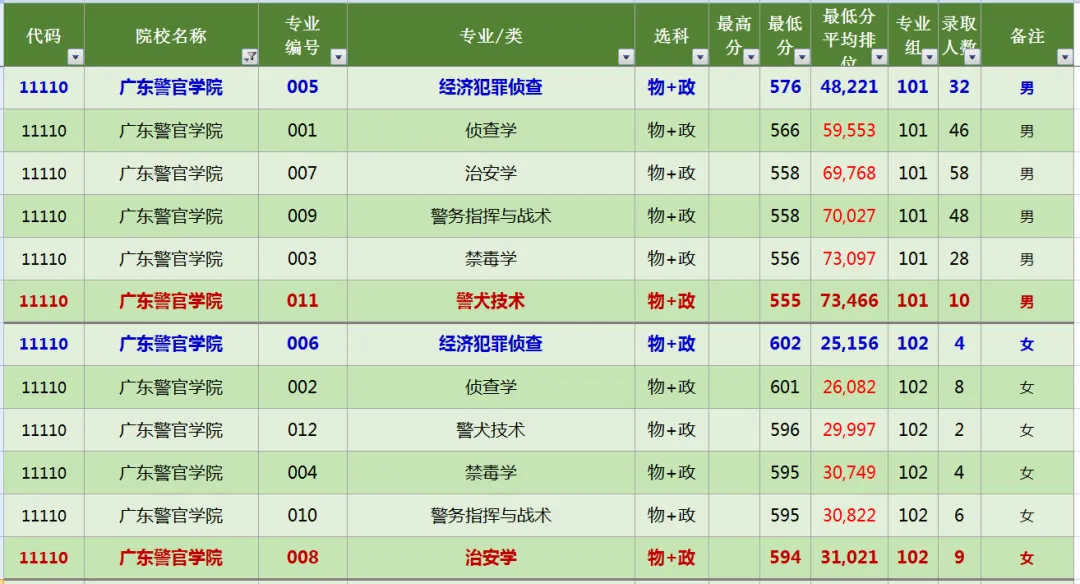The image size is (1080, 584).
Task: Open filter dropdown for 专业组 column
Action: tap(929, 57)
